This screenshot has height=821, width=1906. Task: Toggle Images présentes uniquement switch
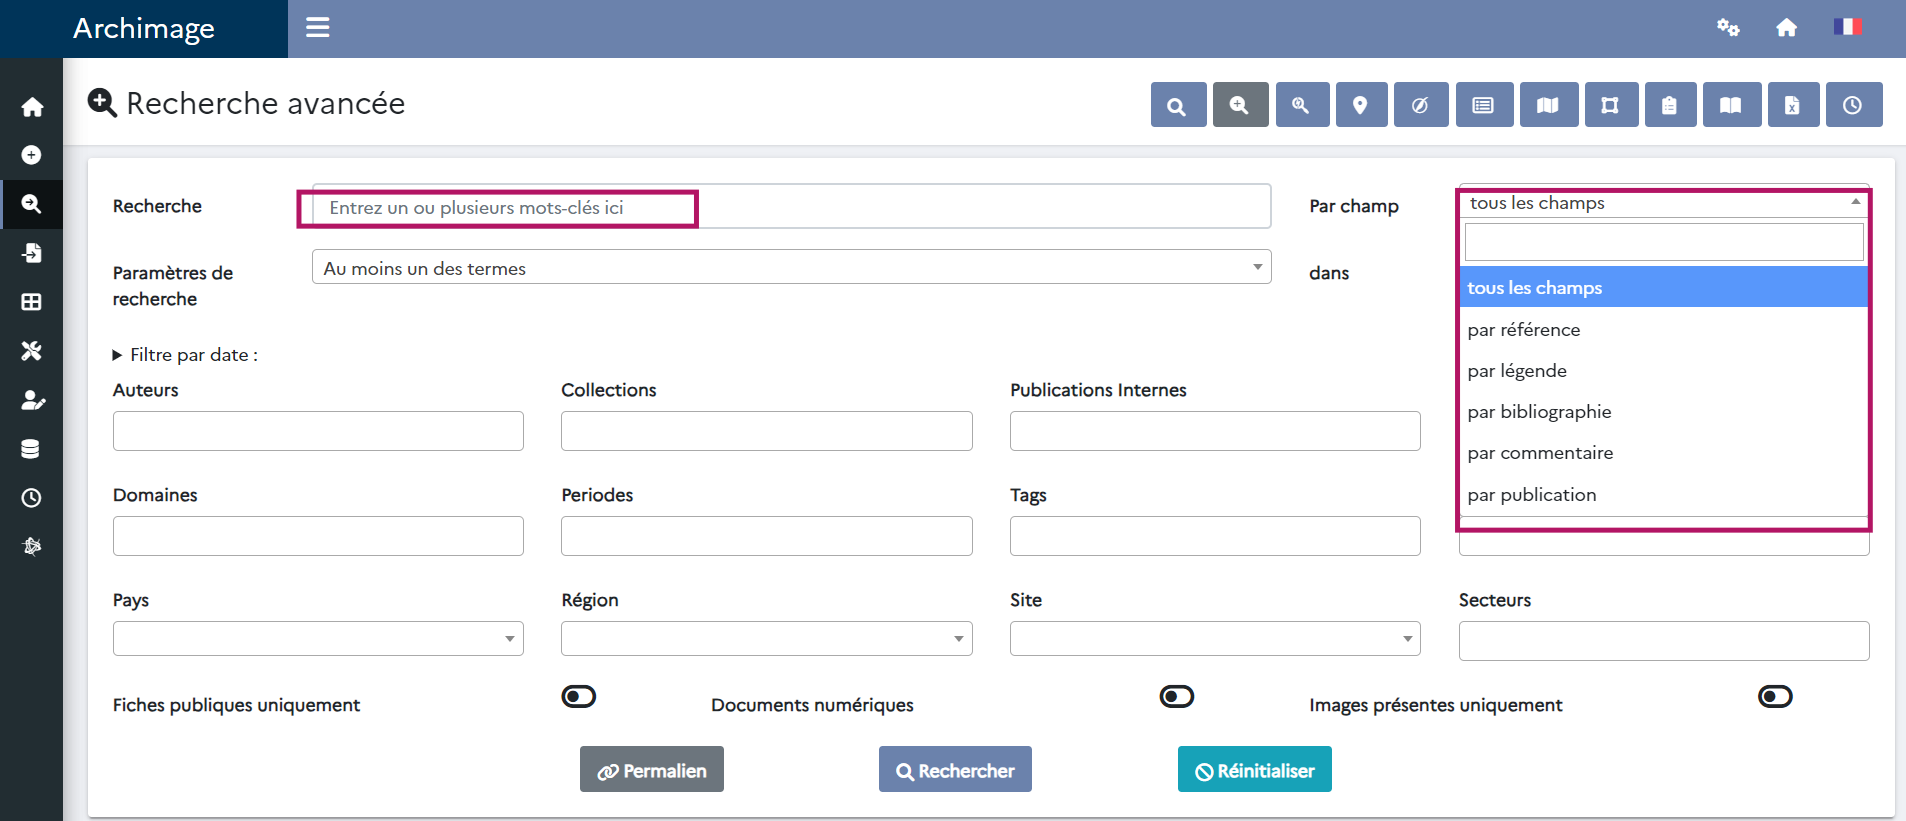pos(1775,696)
